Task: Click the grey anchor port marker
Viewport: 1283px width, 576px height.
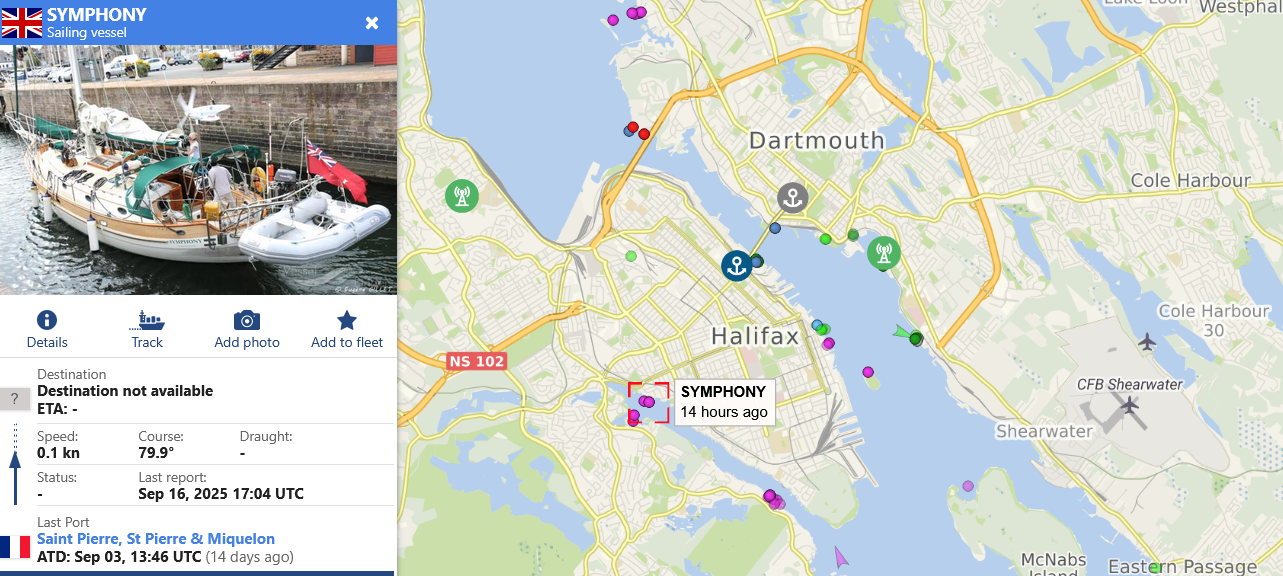Action: tap(793, 197)
